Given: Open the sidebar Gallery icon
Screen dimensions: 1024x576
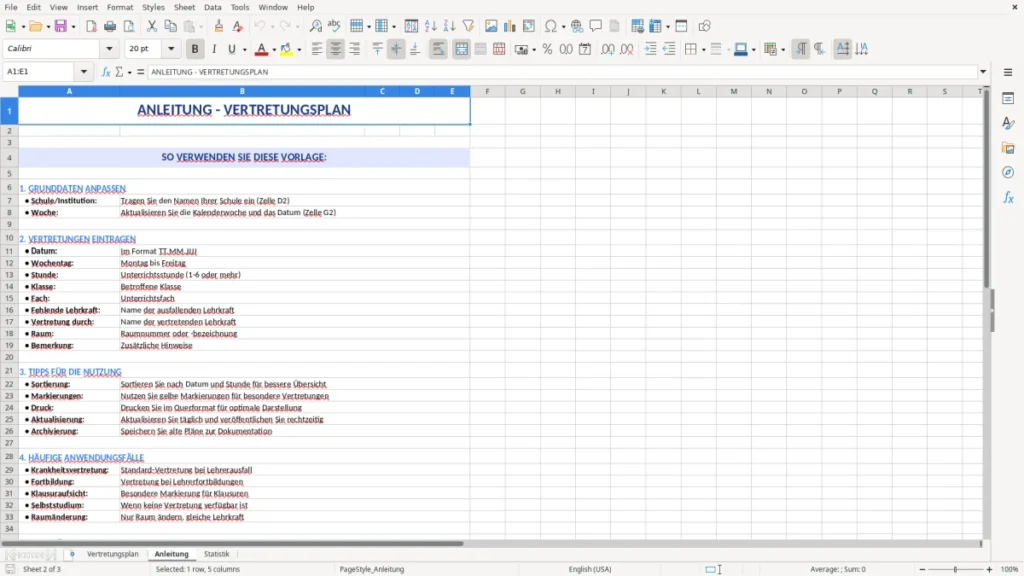Looking at the screenshot, I should 1008,148.
